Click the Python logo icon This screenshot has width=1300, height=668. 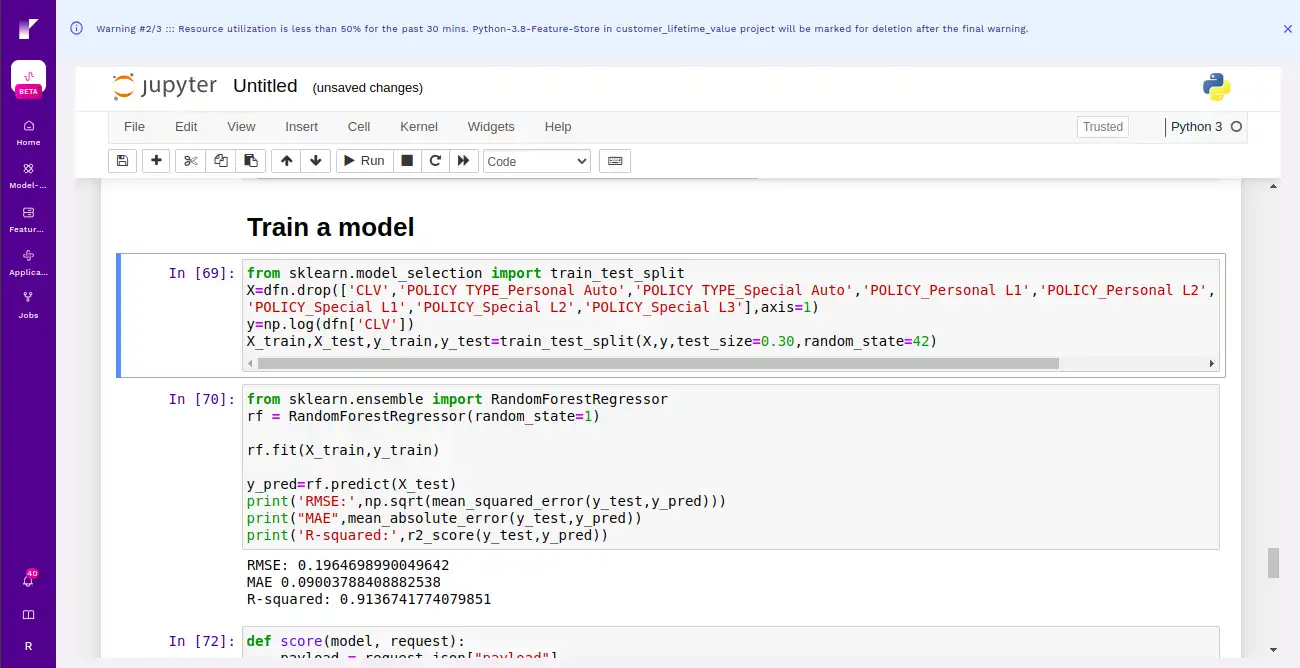tap(1217, 87)
